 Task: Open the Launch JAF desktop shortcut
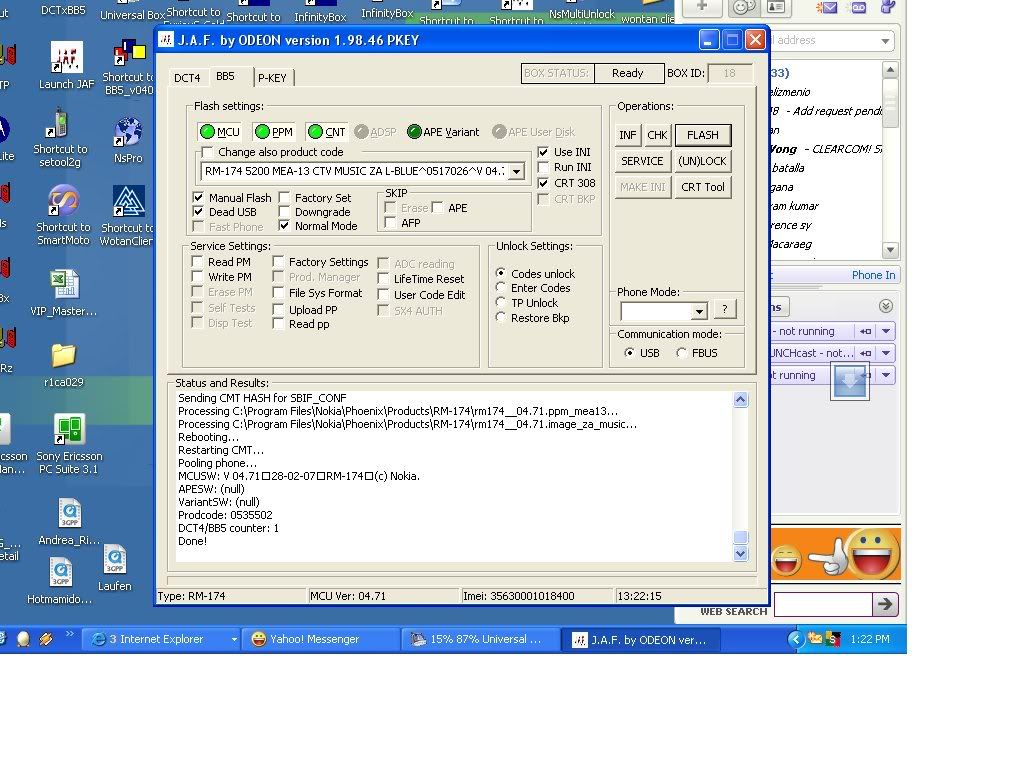click(67, 65)
